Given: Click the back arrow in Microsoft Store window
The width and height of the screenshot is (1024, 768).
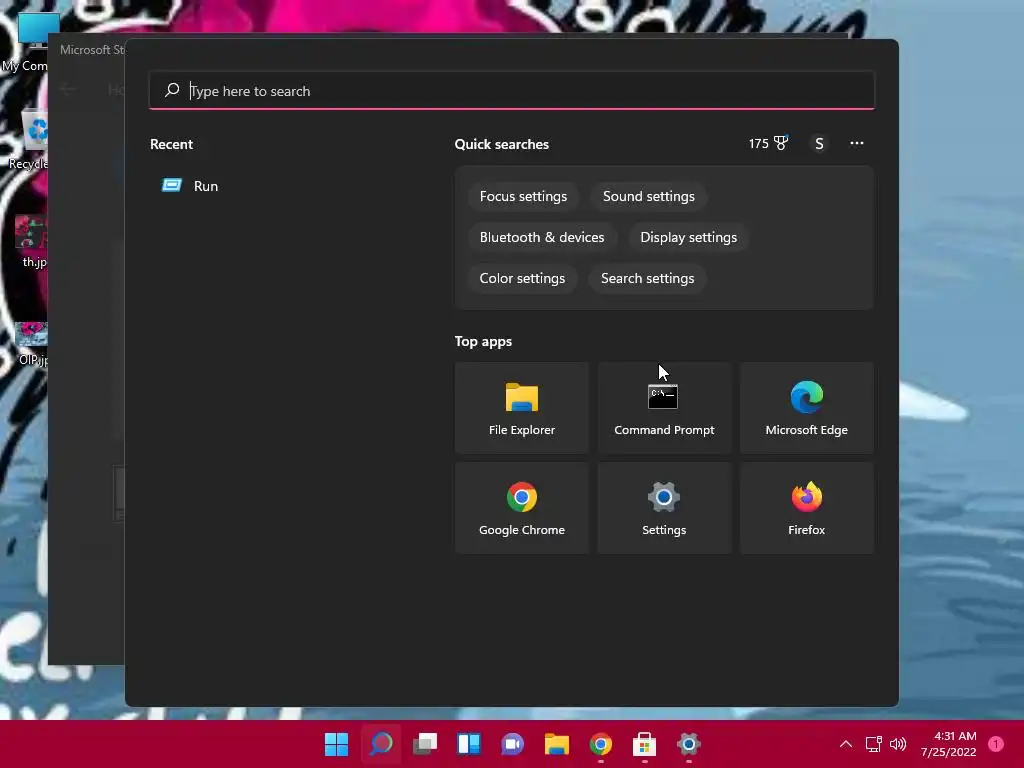Looking at the screenshot, I should 68,89.
